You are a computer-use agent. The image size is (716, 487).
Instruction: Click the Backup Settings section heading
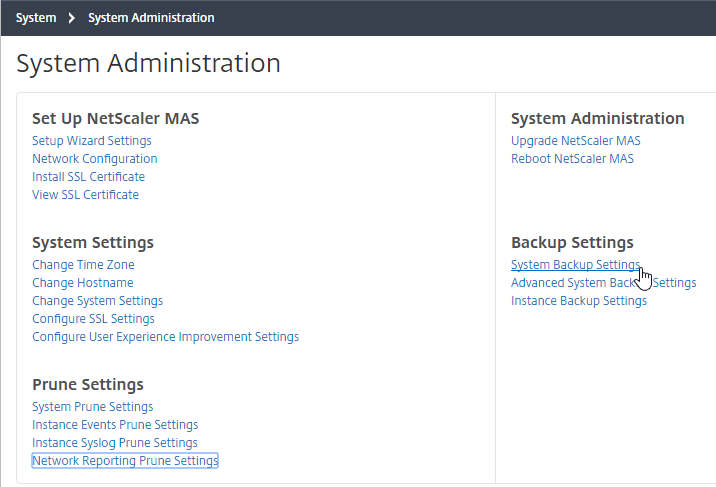pos(572,243)
